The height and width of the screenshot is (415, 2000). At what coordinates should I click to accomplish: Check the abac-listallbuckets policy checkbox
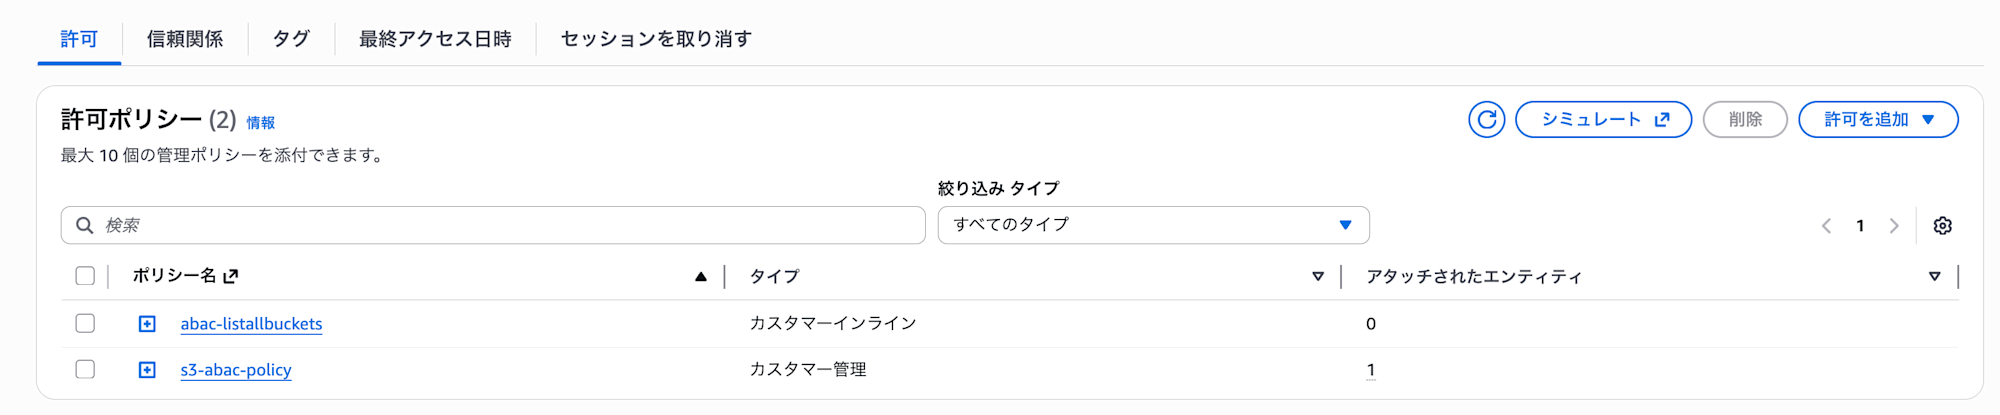(x=85, y=323)
